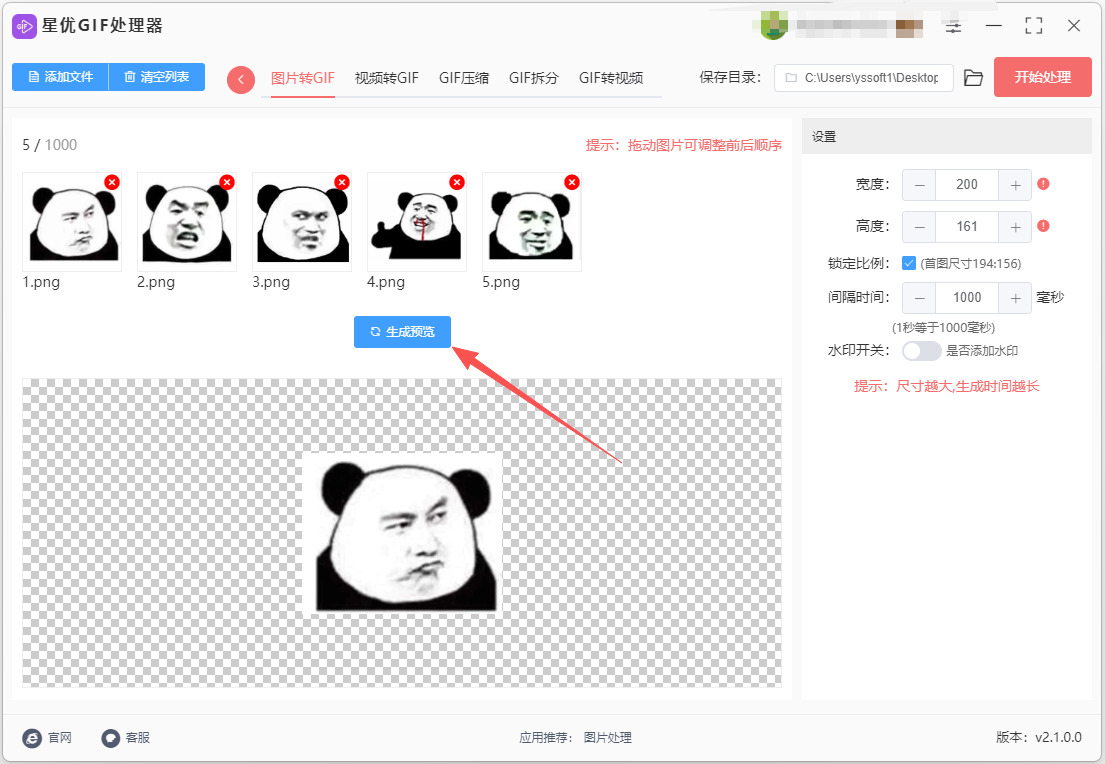1105x764 pixels.
Task: Select the 3.png thumbnail
Action: [302, 222]
